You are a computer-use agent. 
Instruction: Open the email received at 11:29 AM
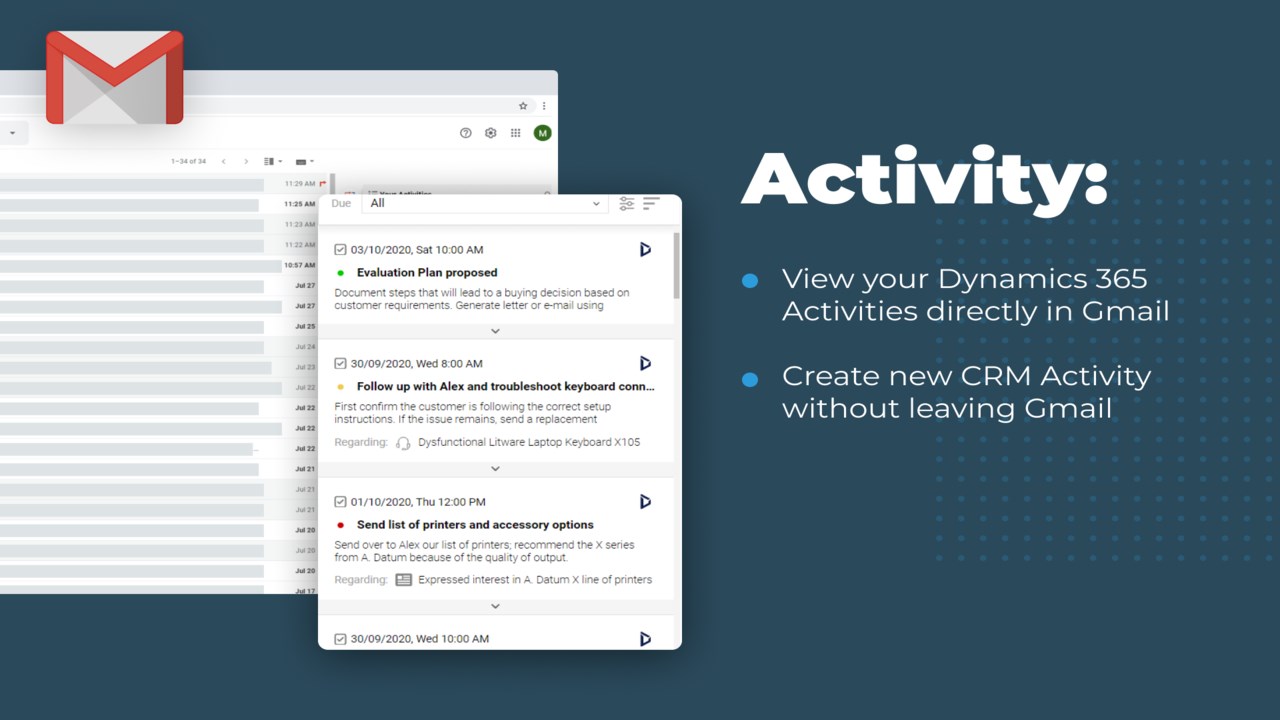pos(160,184)
